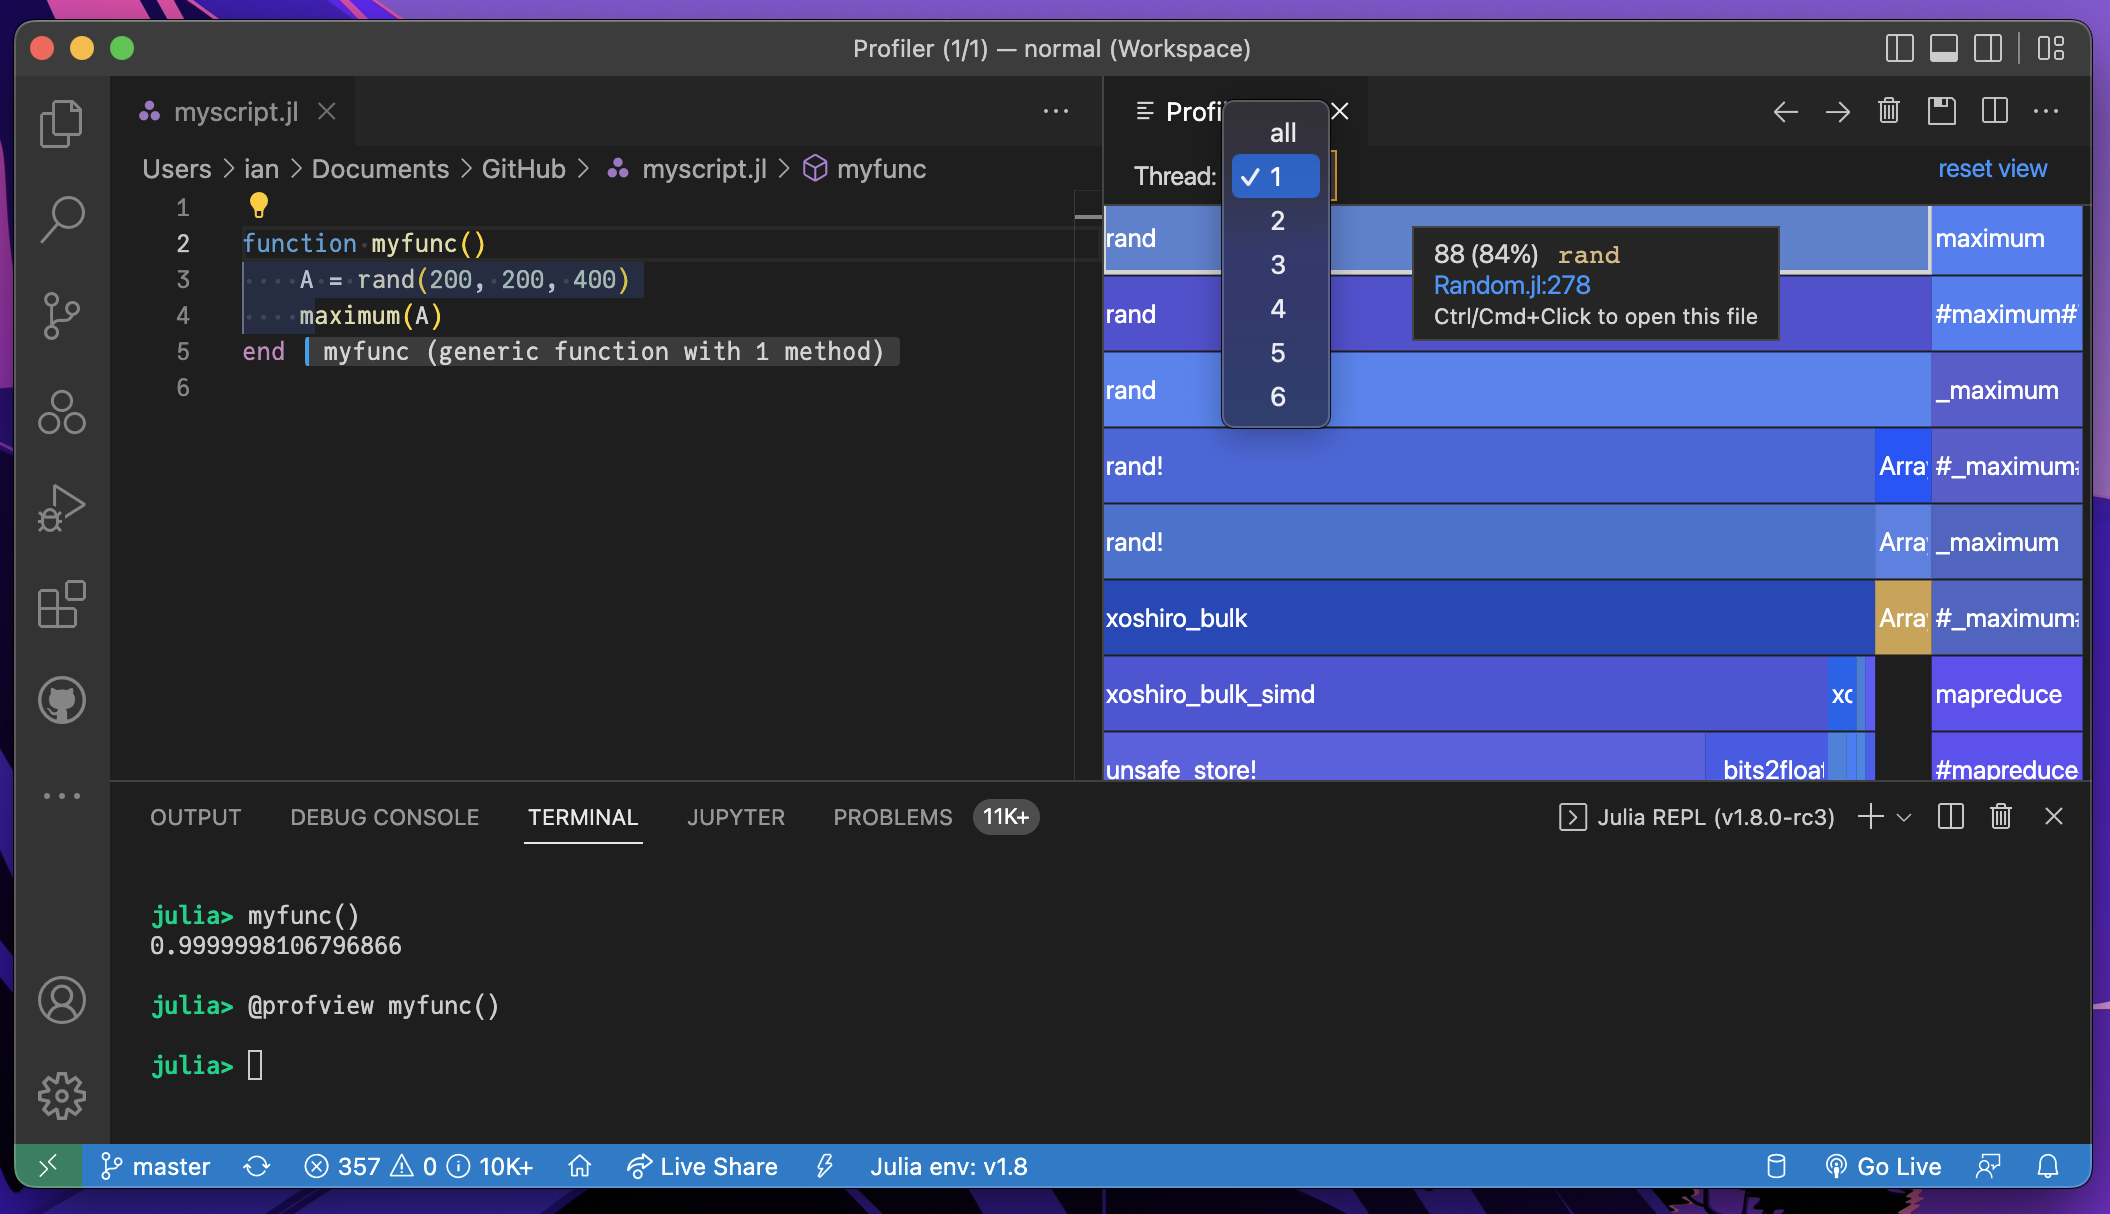Open the Julia workspace view icon

tap(61, 412)
